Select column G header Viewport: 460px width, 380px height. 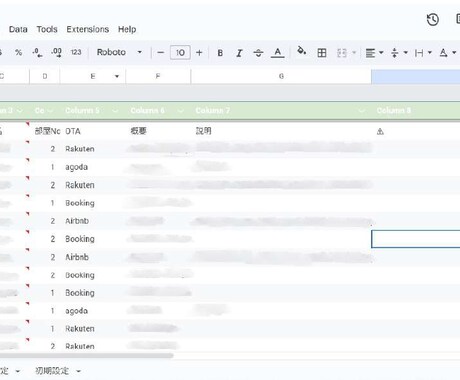tap(281, 76)
